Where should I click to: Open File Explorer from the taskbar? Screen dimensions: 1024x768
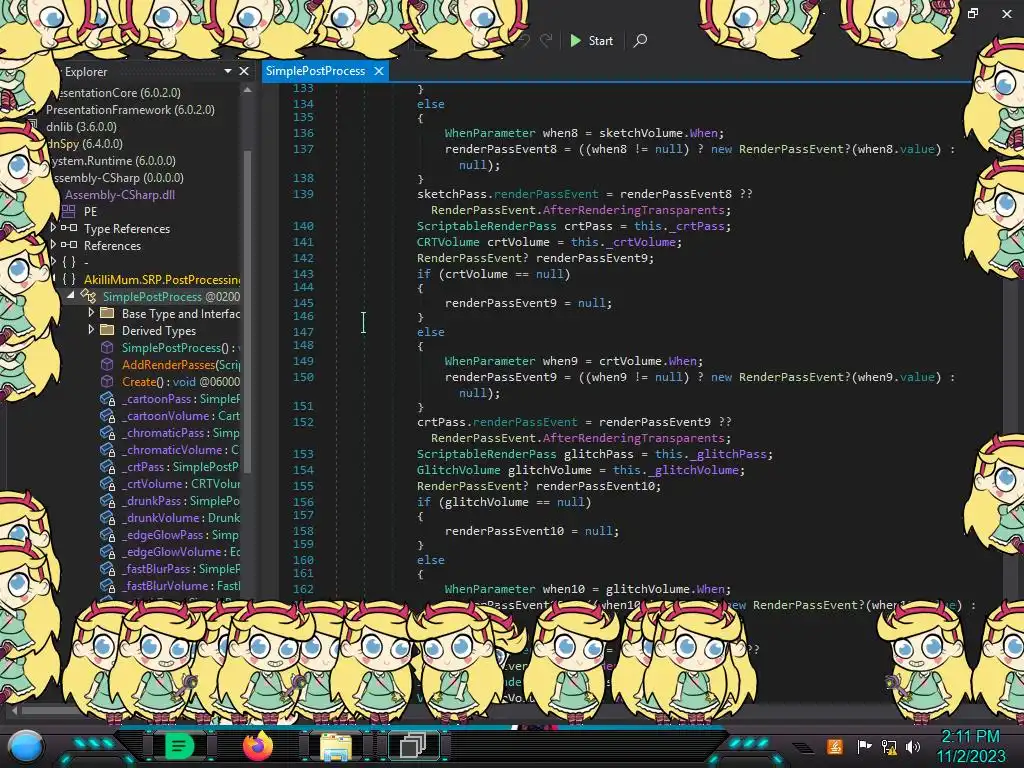pyautogui.click(x=336, y=746)
